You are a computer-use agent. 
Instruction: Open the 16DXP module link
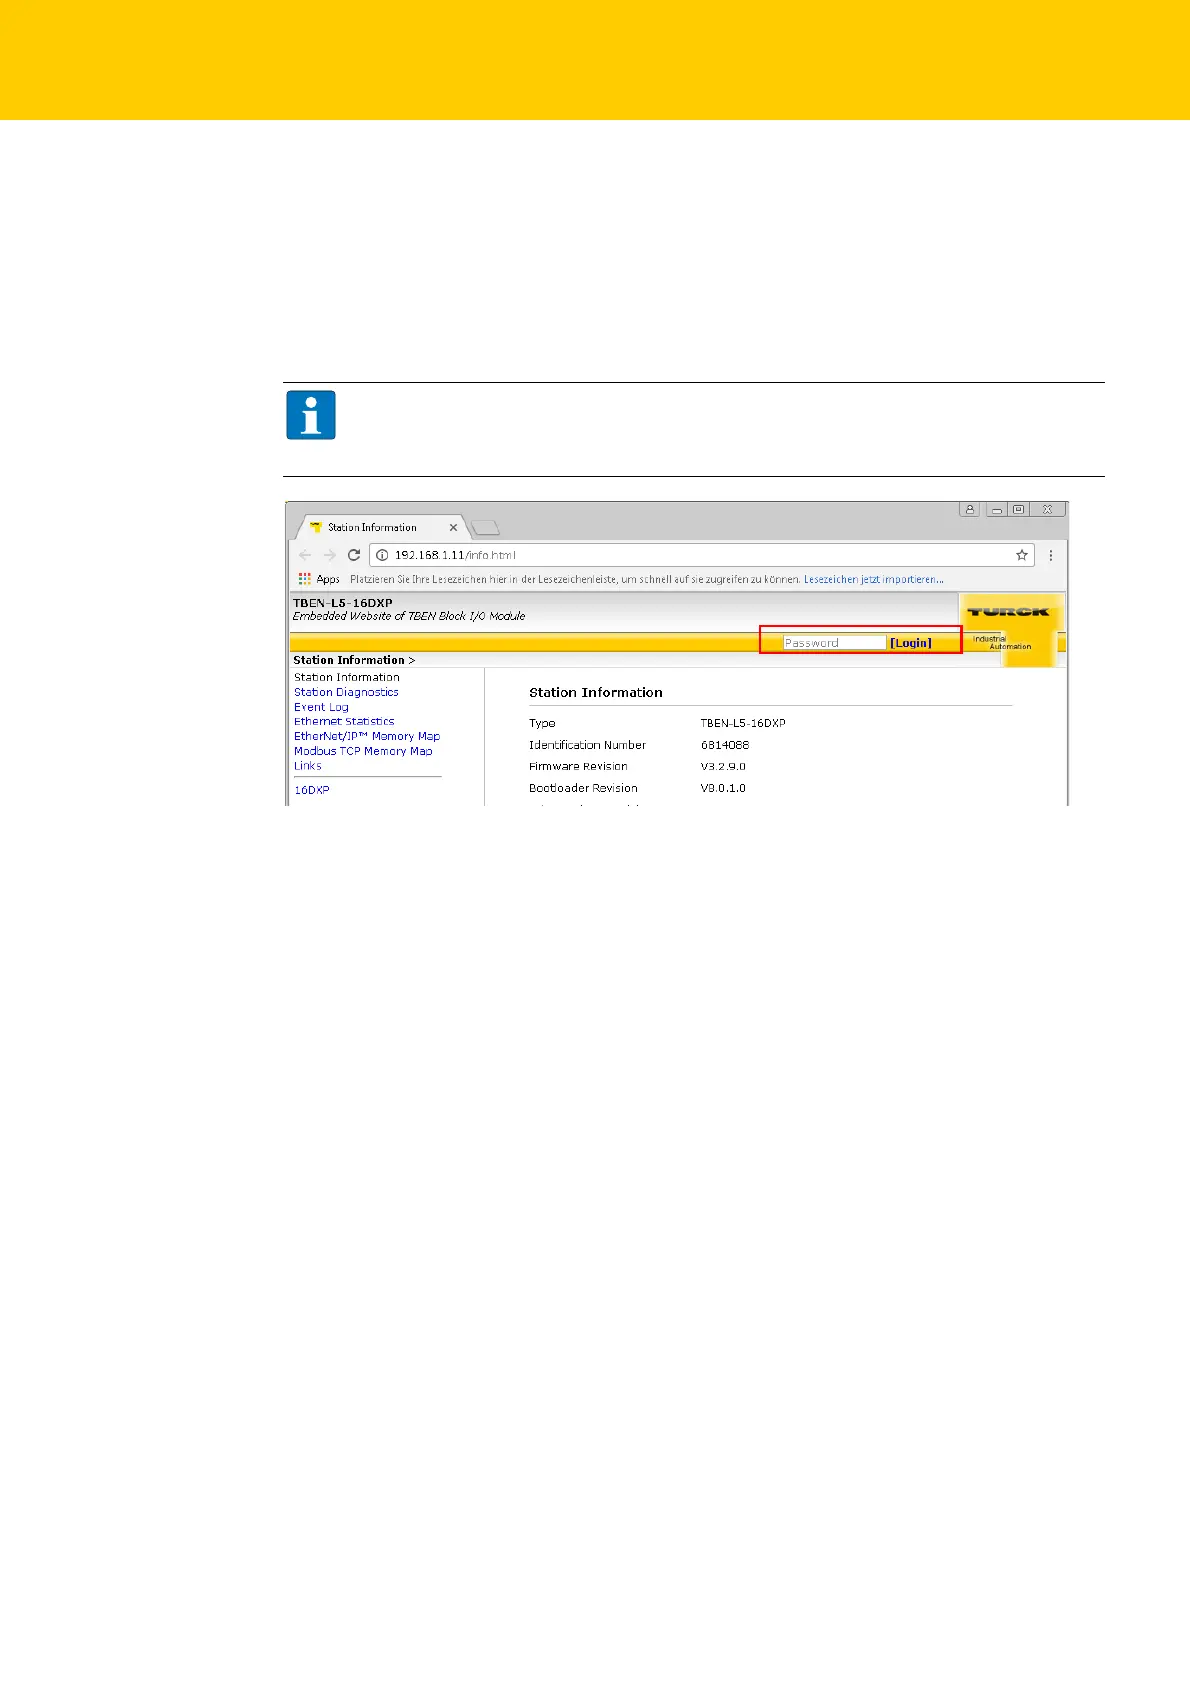(x=312, y=790)
